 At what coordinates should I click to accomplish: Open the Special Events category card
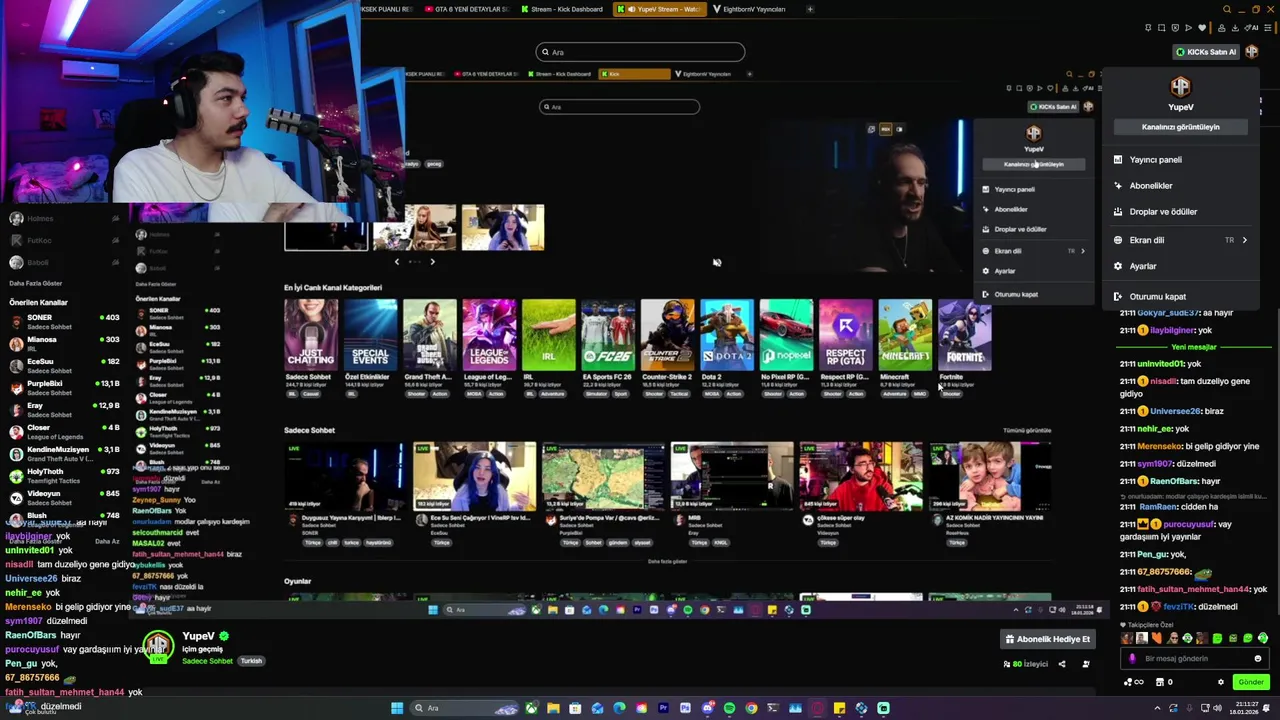click(370, 335)
